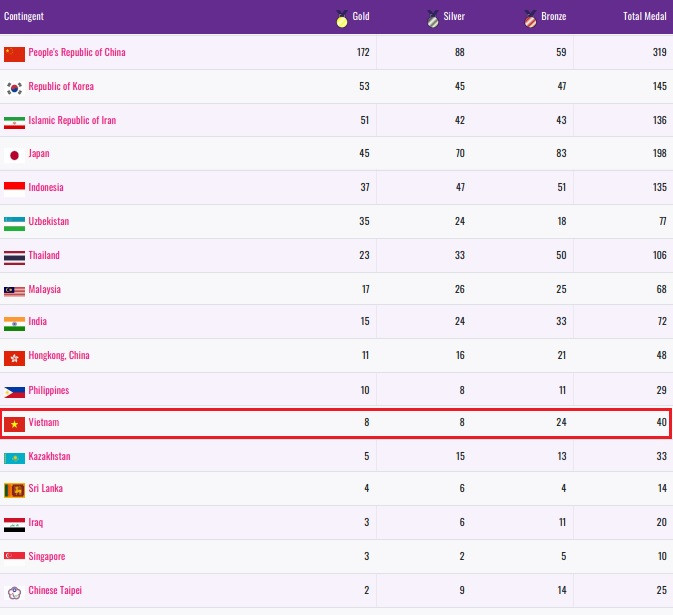Click the Vietnam flag icon
The height and width of the screenshot is (615, 673).
[x=14, y=423]
